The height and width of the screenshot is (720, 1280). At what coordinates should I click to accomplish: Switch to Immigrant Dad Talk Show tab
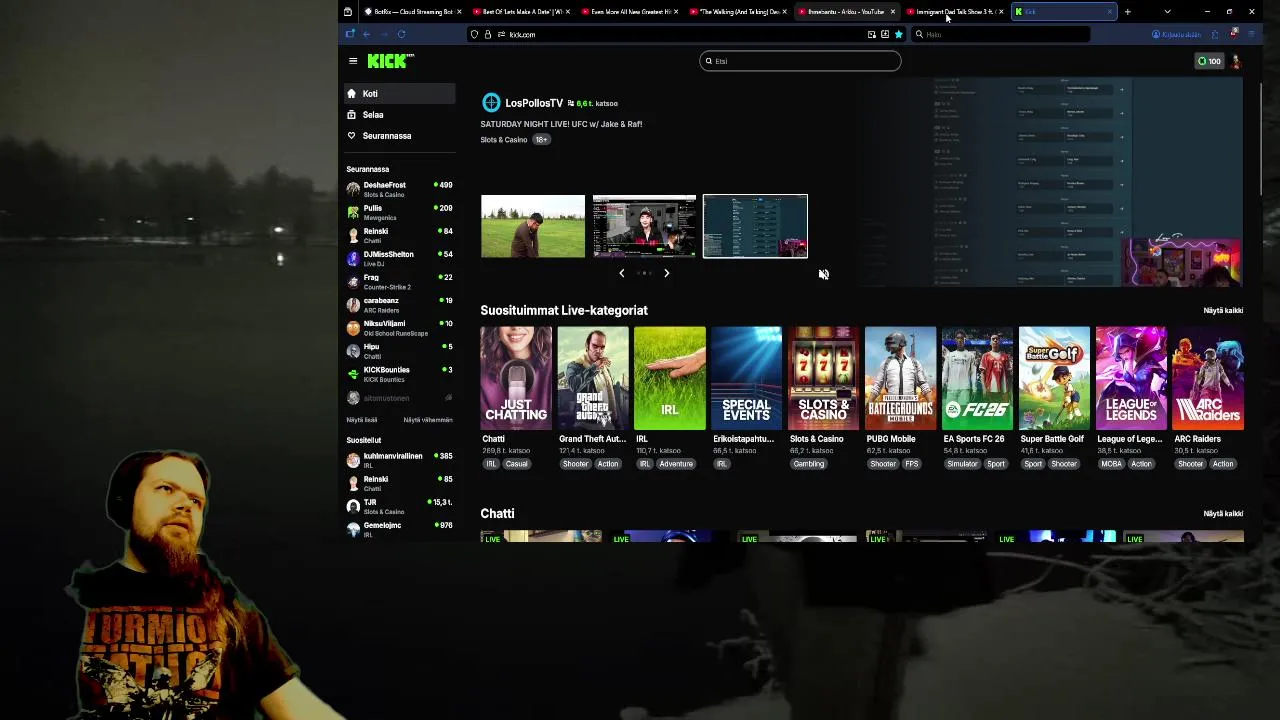[955, 12]
